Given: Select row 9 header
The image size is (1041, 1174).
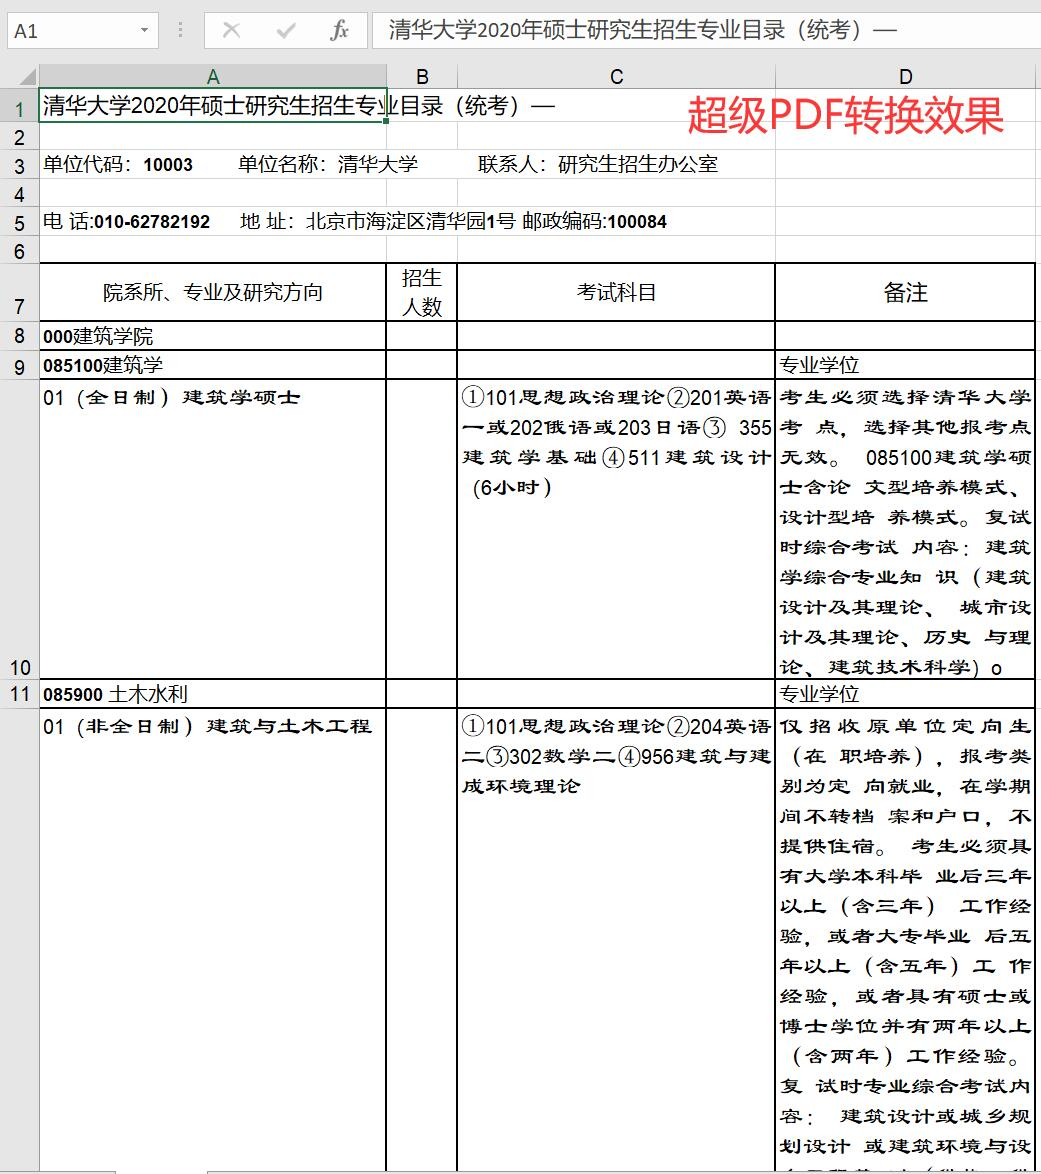Looking at the screenshot, I should (x=19, y=365).
